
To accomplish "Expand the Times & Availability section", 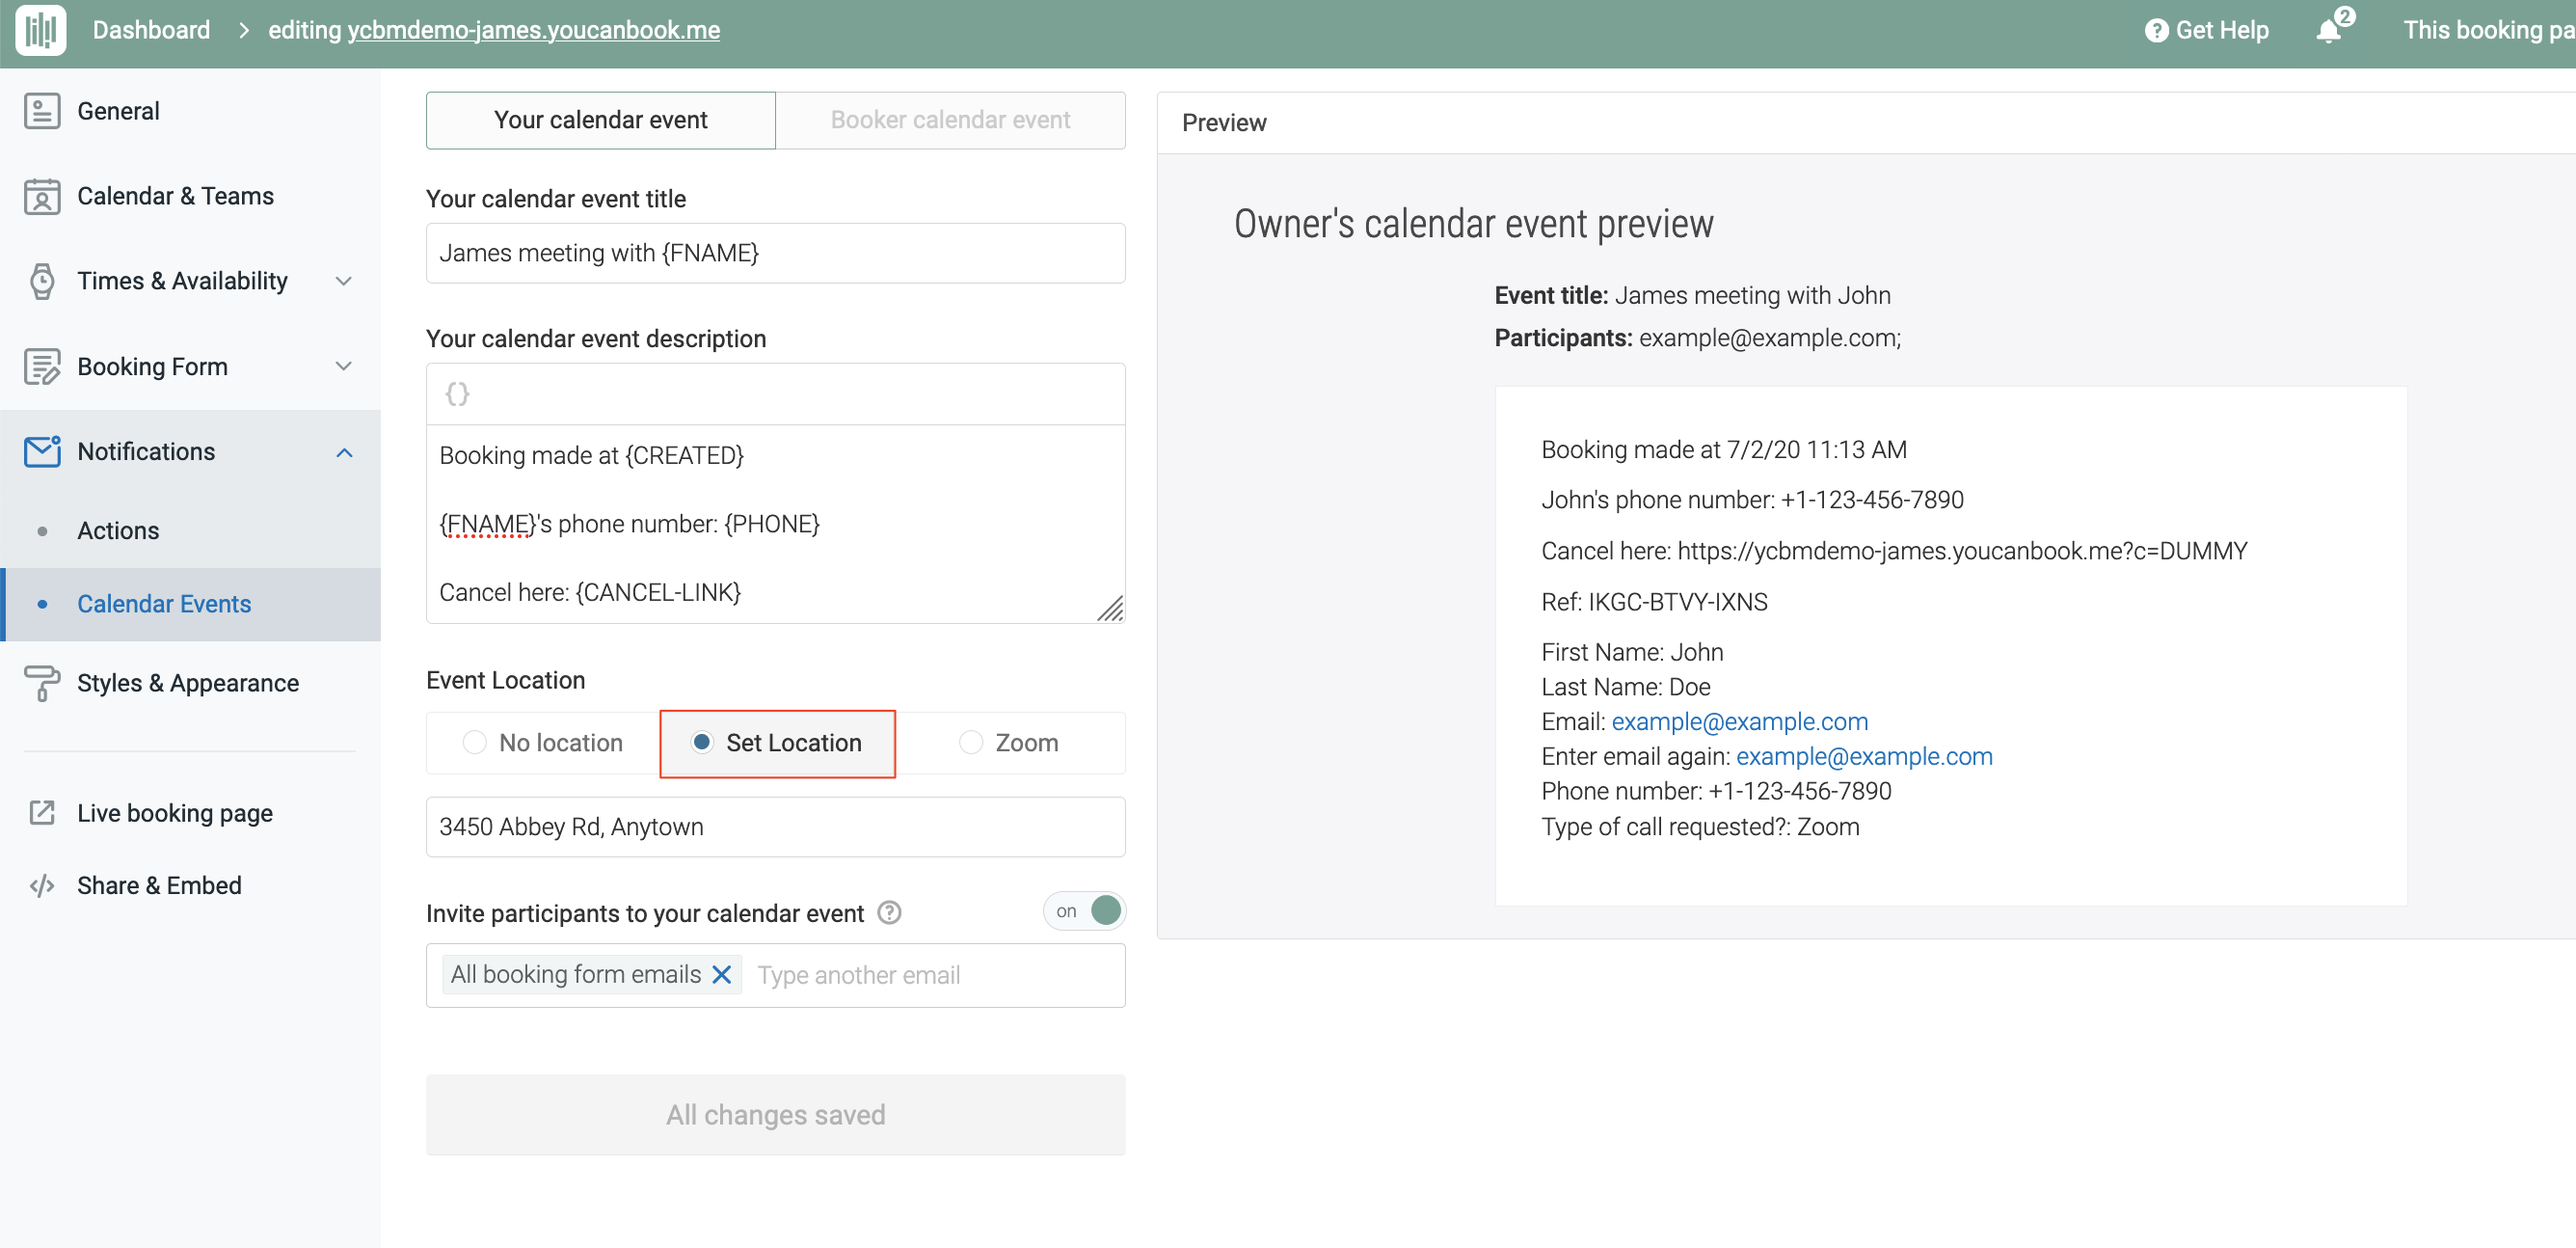I will point(344,281).
